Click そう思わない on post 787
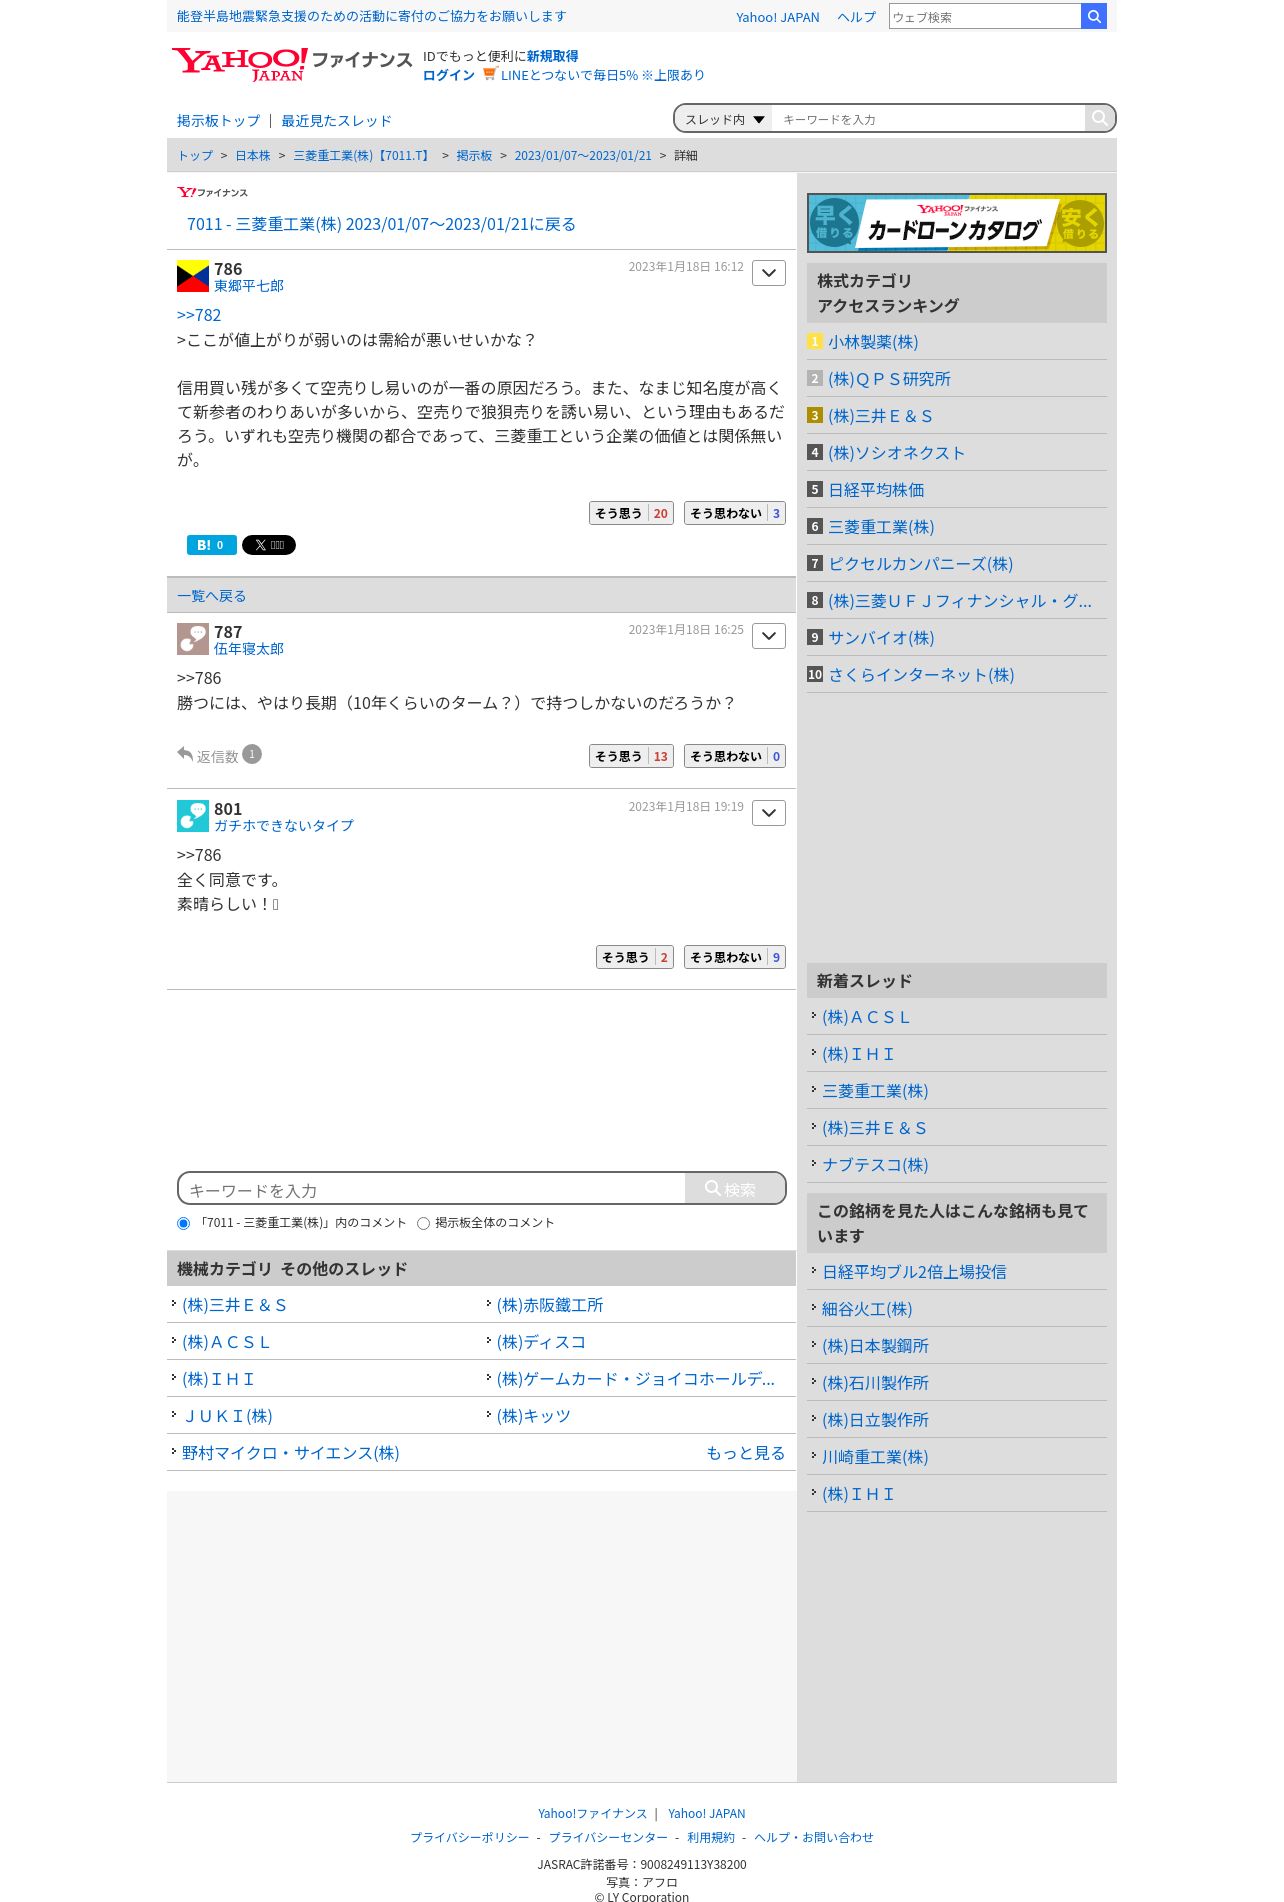This screenshot has width=1284, height=1902. (x=735, y=756)
